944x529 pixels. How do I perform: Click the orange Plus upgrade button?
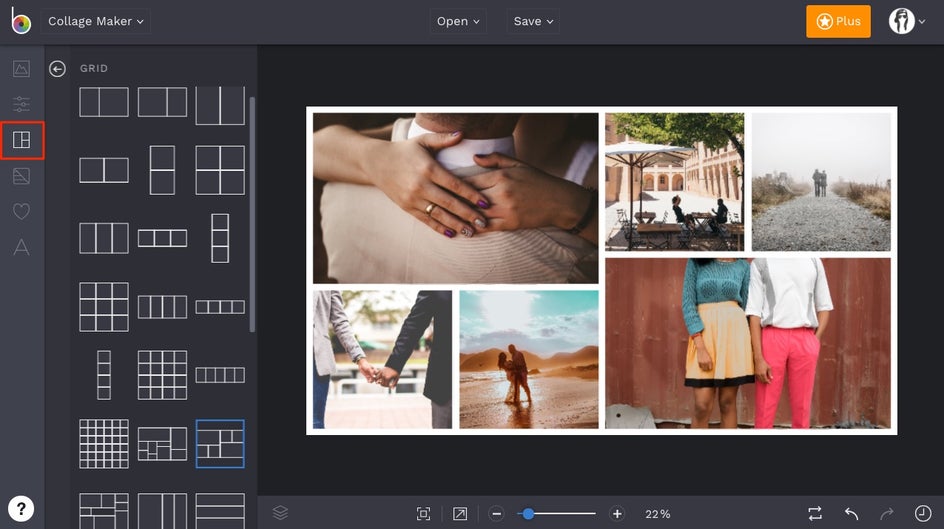[838, 21]
